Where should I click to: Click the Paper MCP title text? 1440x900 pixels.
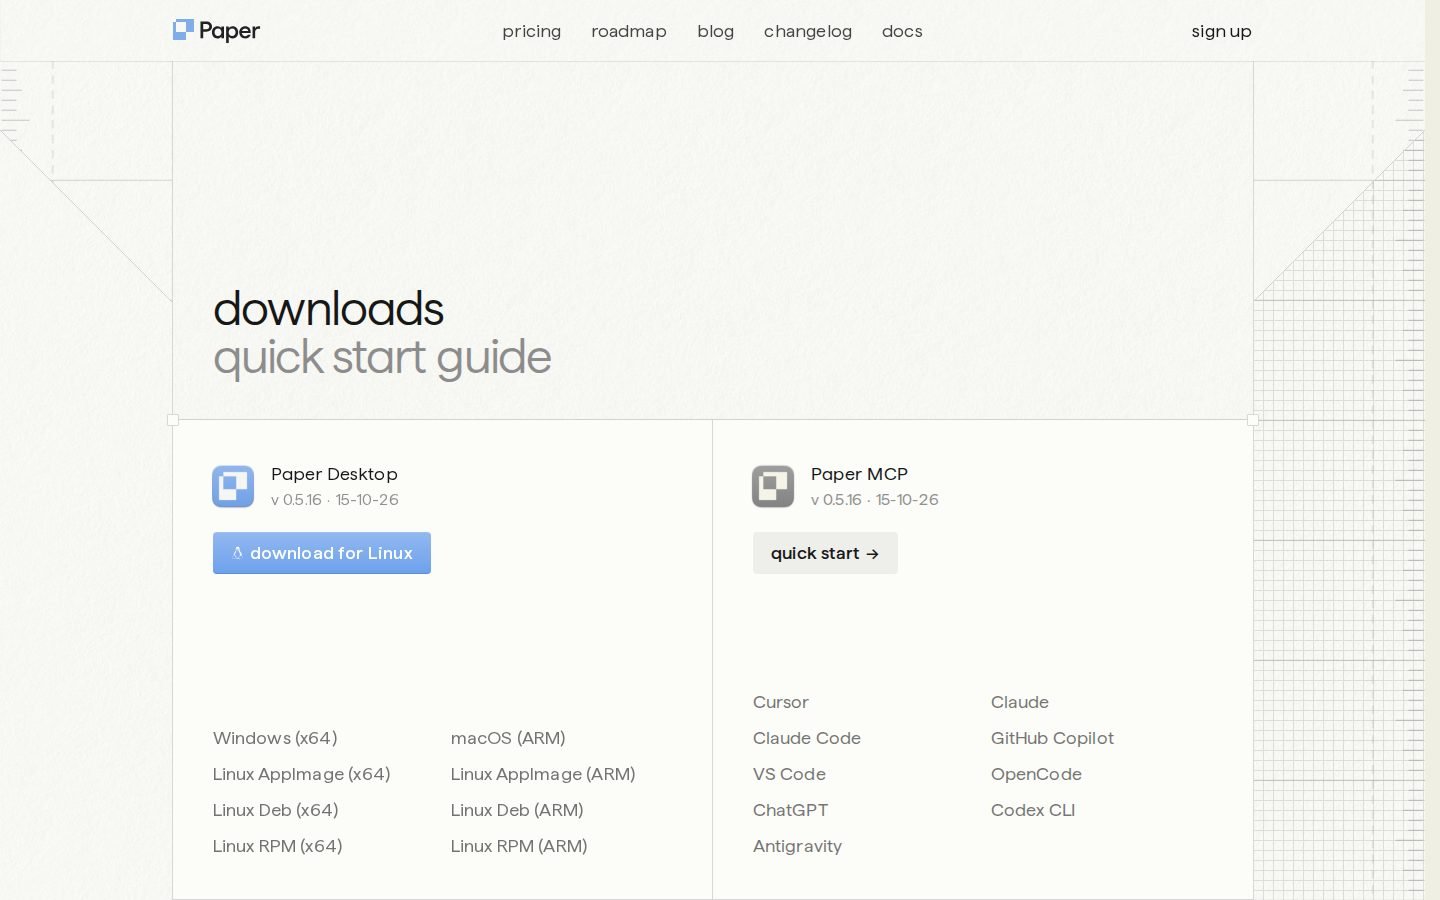[859, 474]
